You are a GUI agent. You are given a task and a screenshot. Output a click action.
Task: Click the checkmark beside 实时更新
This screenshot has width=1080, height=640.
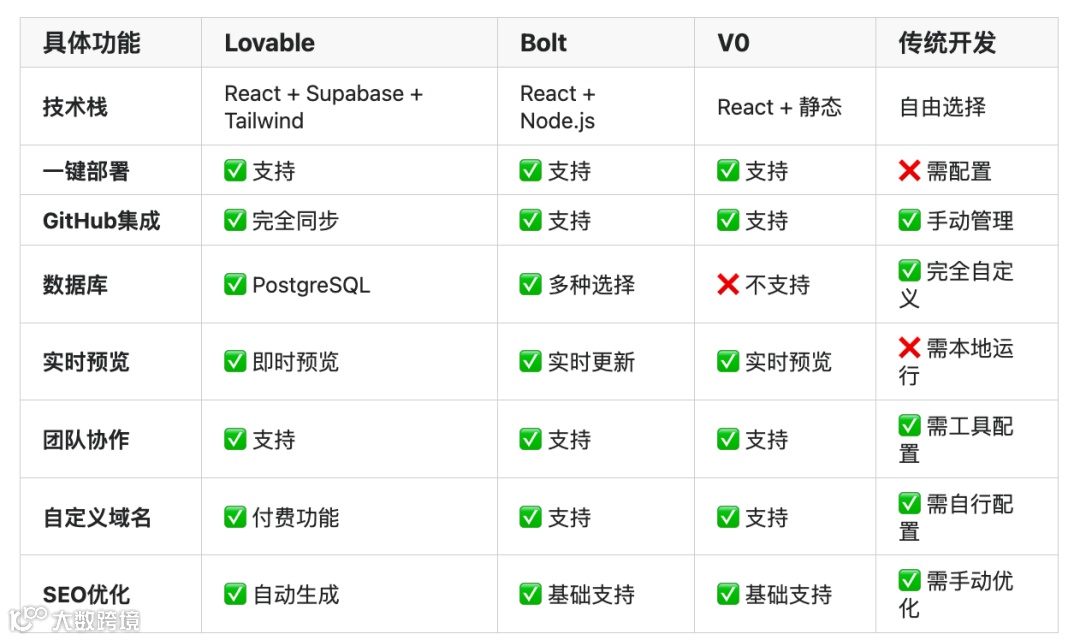[x=531, y=362]
